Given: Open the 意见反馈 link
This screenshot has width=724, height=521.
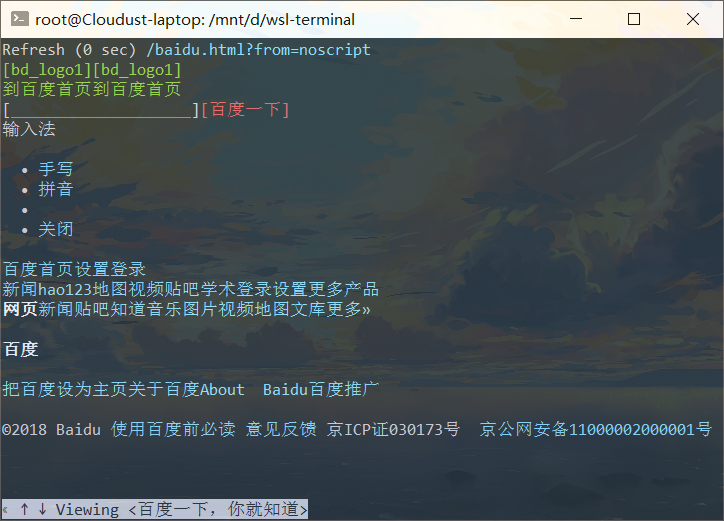Looking at the screenshot, I should pyautogui.click(x=281, y=430).
